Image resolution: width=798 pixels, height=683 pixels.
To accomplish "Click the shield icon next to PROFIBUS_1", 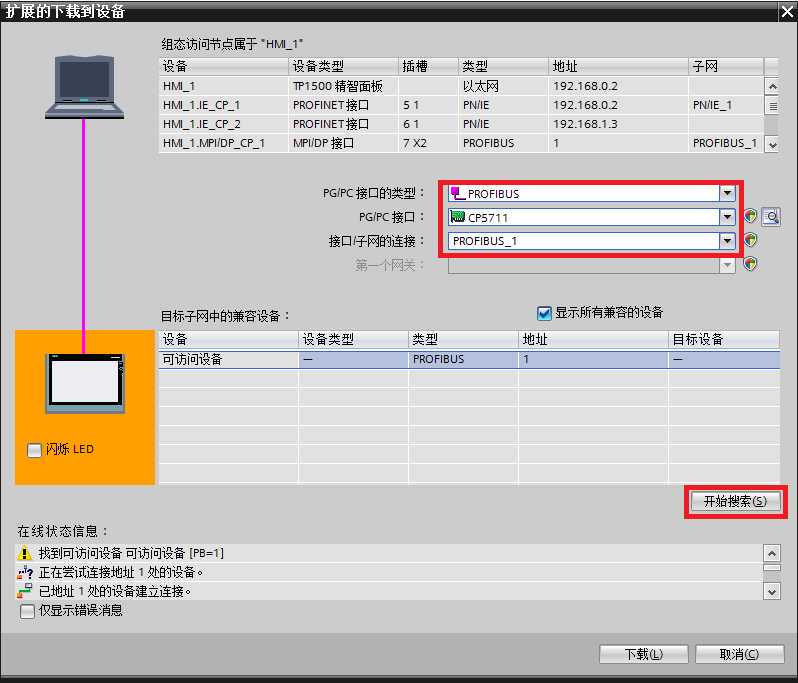I will [750, 241].
